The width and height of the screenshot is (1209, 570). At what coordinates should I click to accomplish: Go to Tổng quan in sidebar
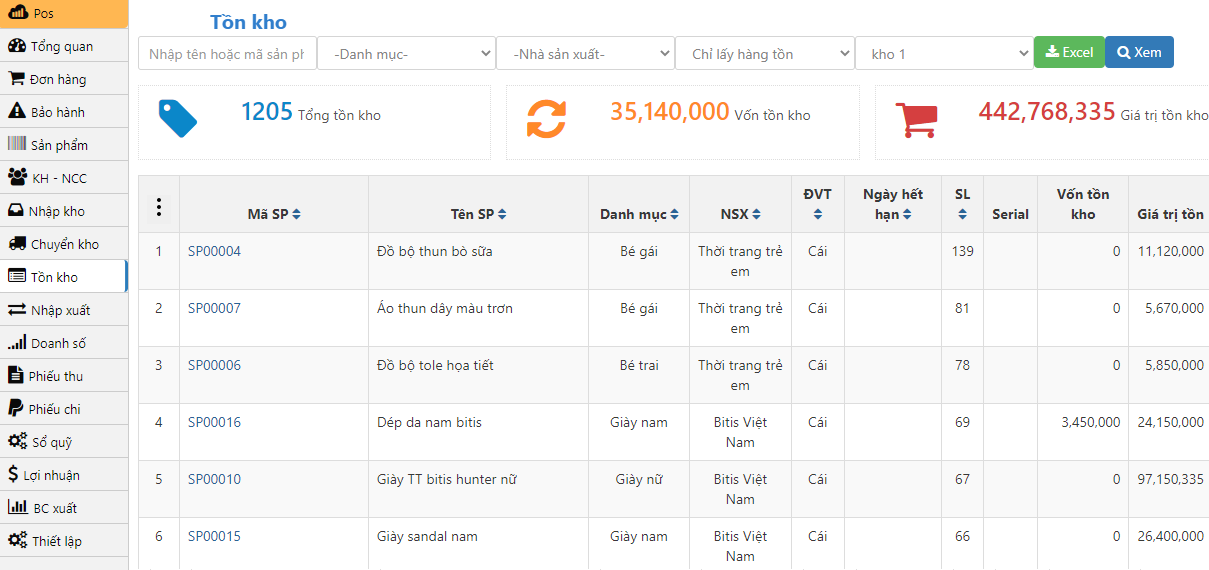[x=63, y=46]
